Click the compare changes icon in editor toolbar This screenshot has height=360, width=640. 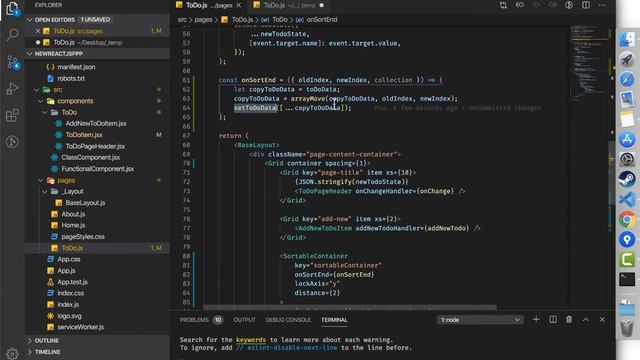pos(503,5)
